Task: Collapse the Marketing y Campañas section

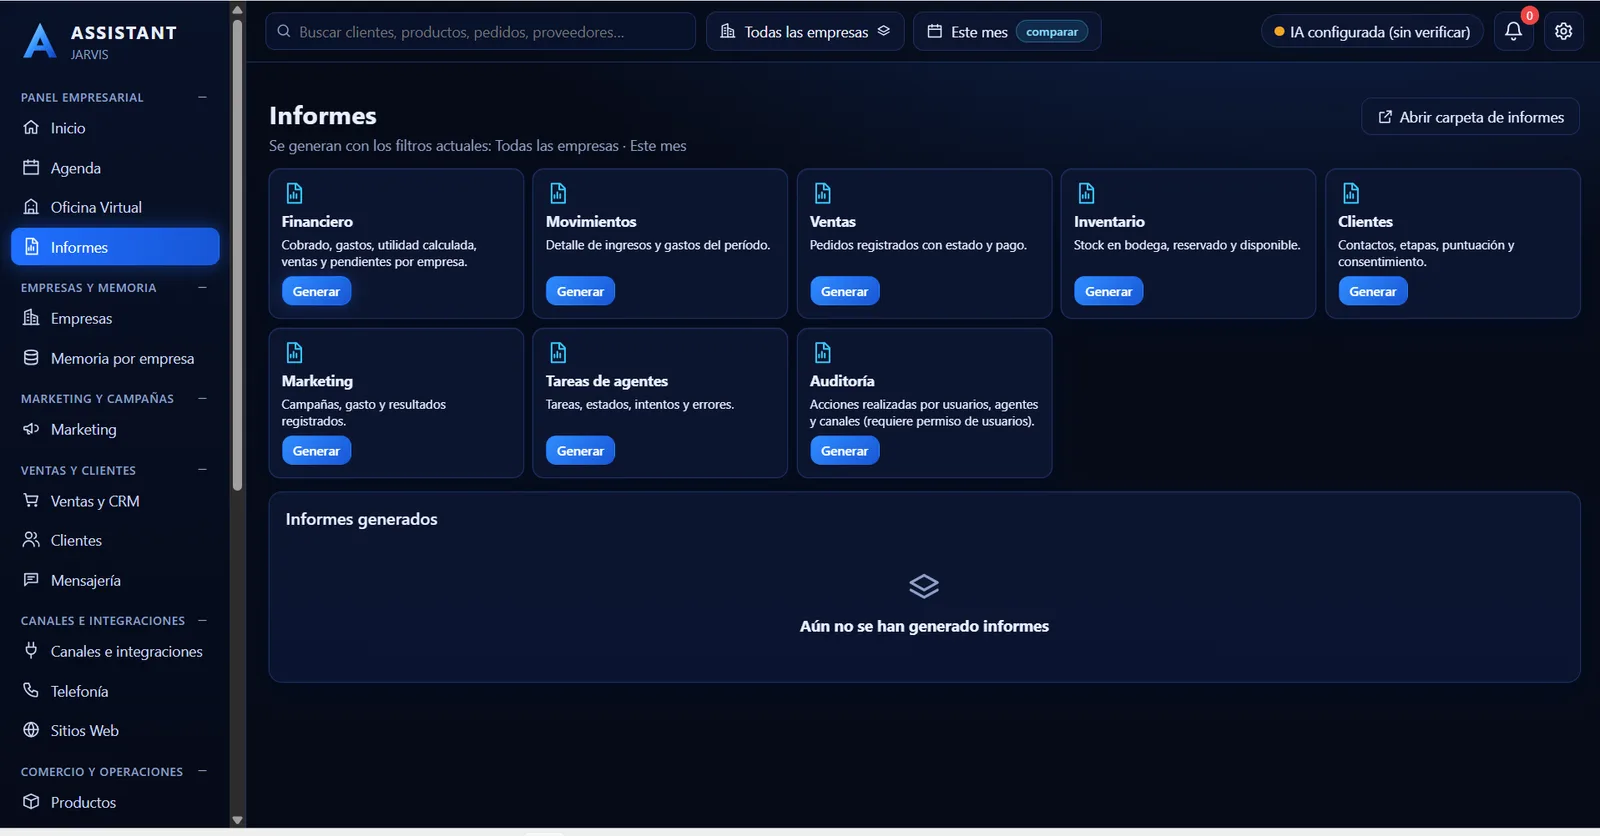Action: (202, 398)
